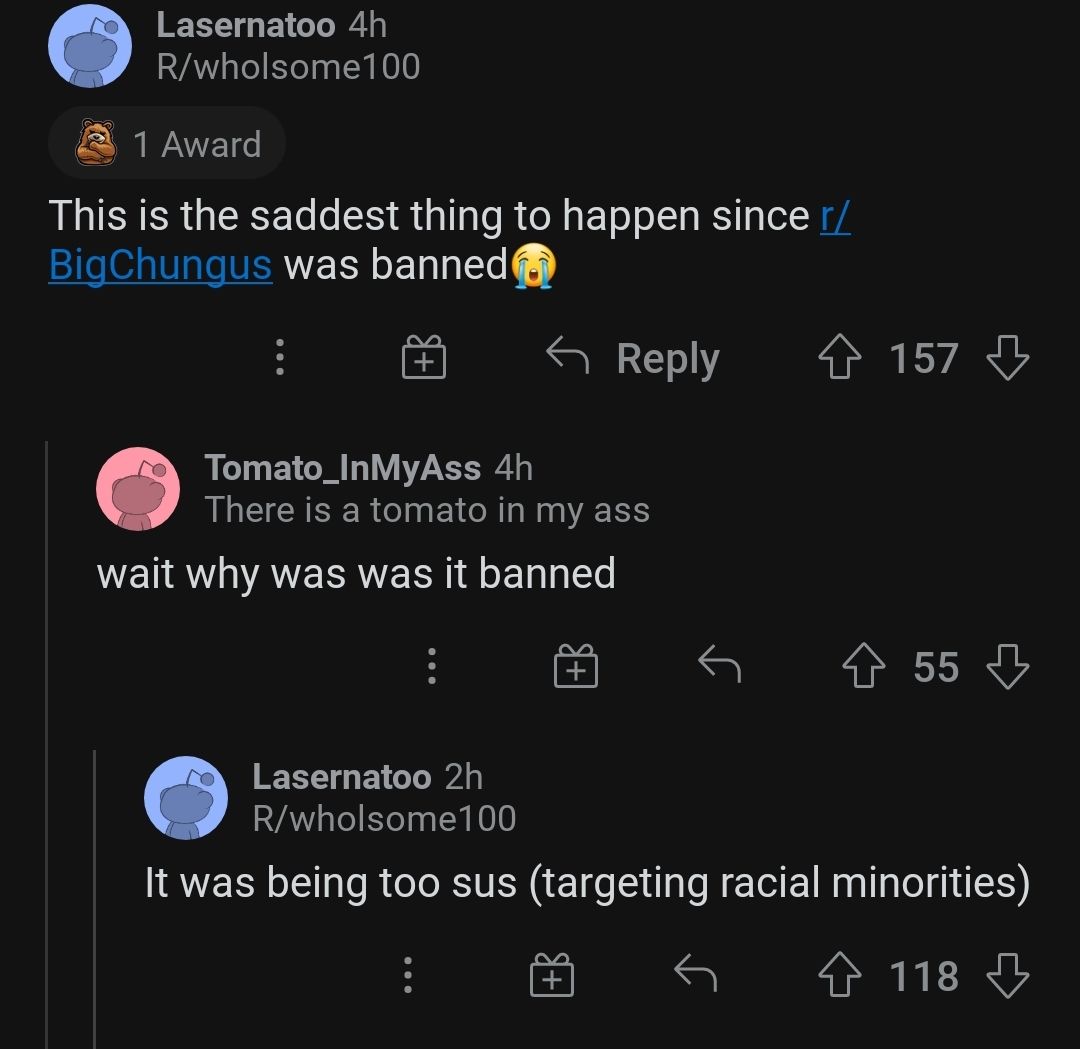Downvote the "too sus" reply

pos(1007,975)
